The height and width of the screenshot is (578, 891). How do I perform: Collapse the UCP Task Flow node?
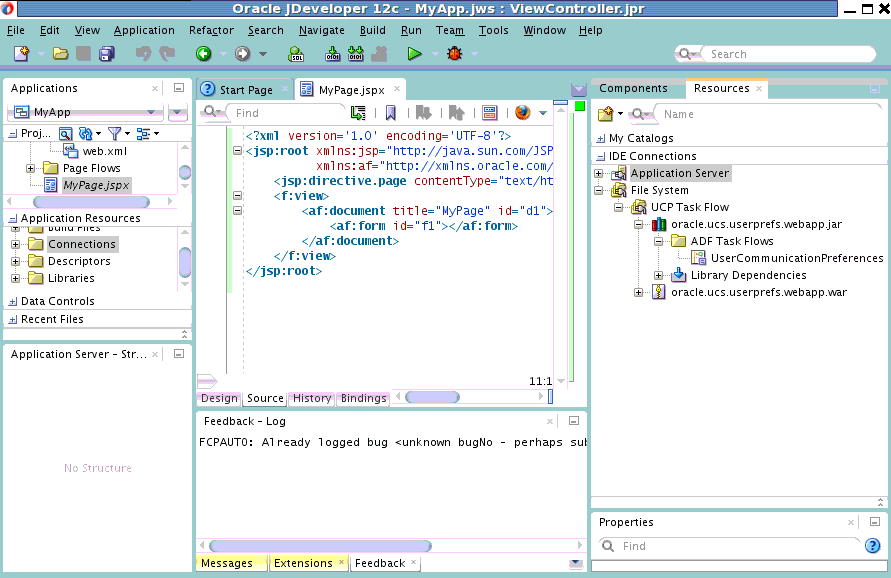coord(618,207)
